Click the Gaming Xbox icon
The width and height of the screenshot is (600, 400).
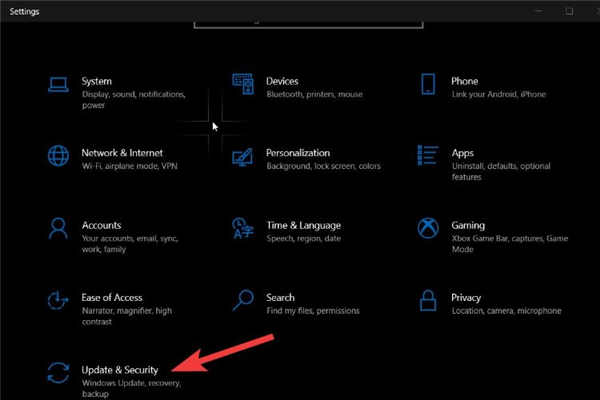click(427, 229)
